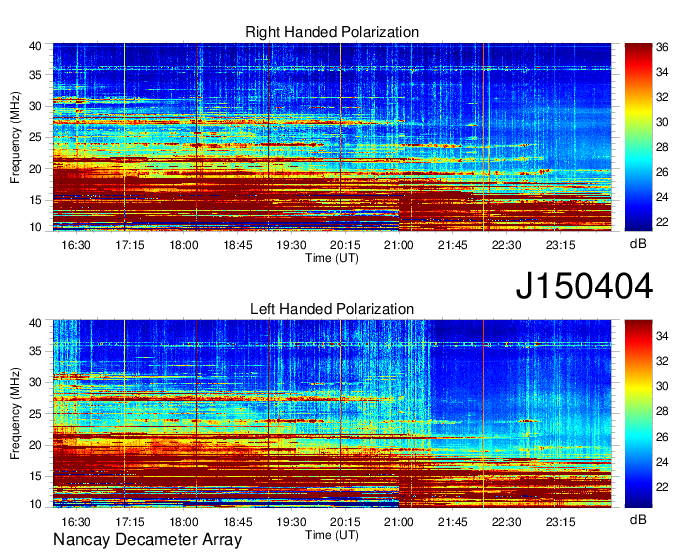Click the "34" value on Right Handed colorbar
Screen dimensions: 680x552
(662, 72)
